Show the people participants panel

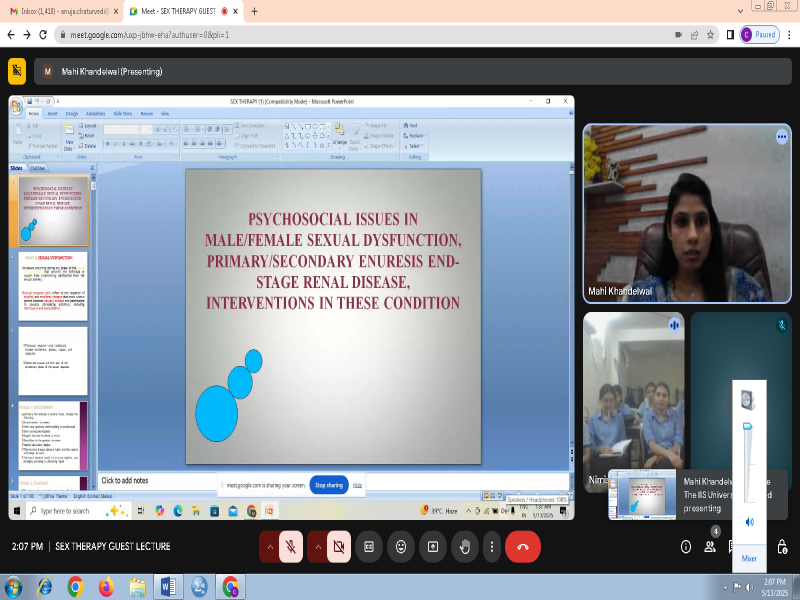coord(710,547)
